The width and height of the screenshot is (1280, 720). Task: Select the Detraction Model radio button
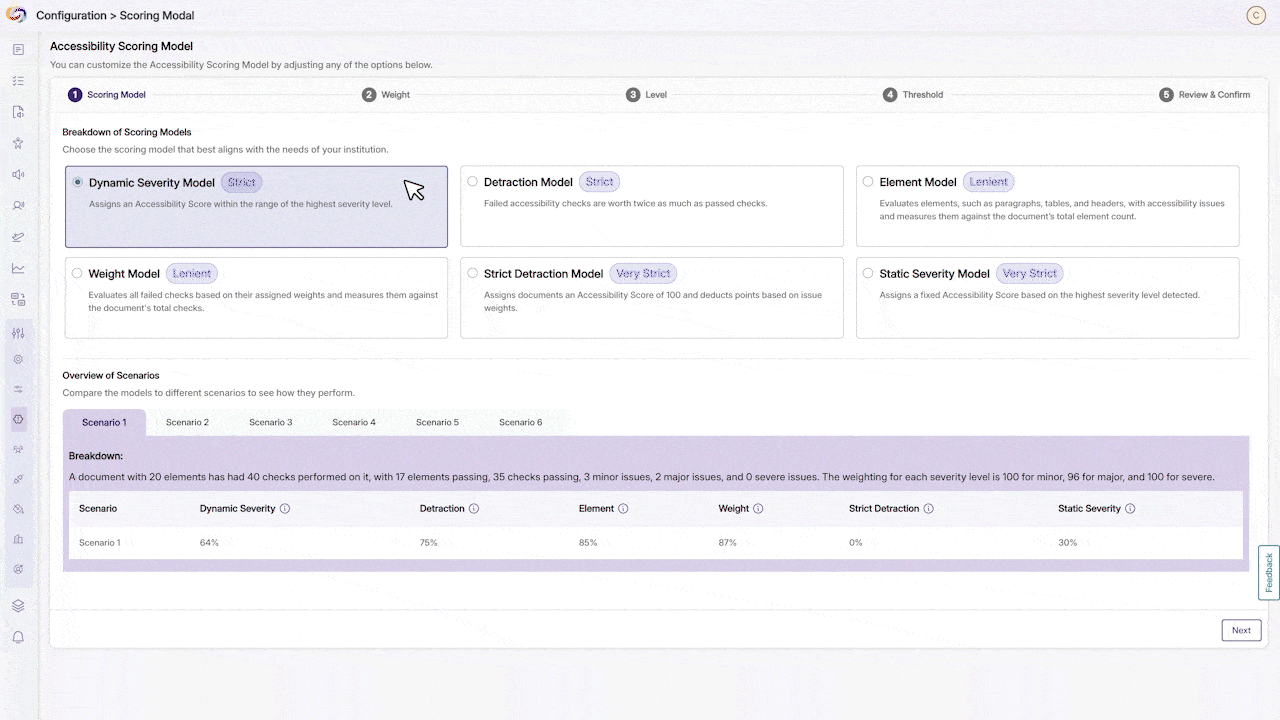pos(473,182)
